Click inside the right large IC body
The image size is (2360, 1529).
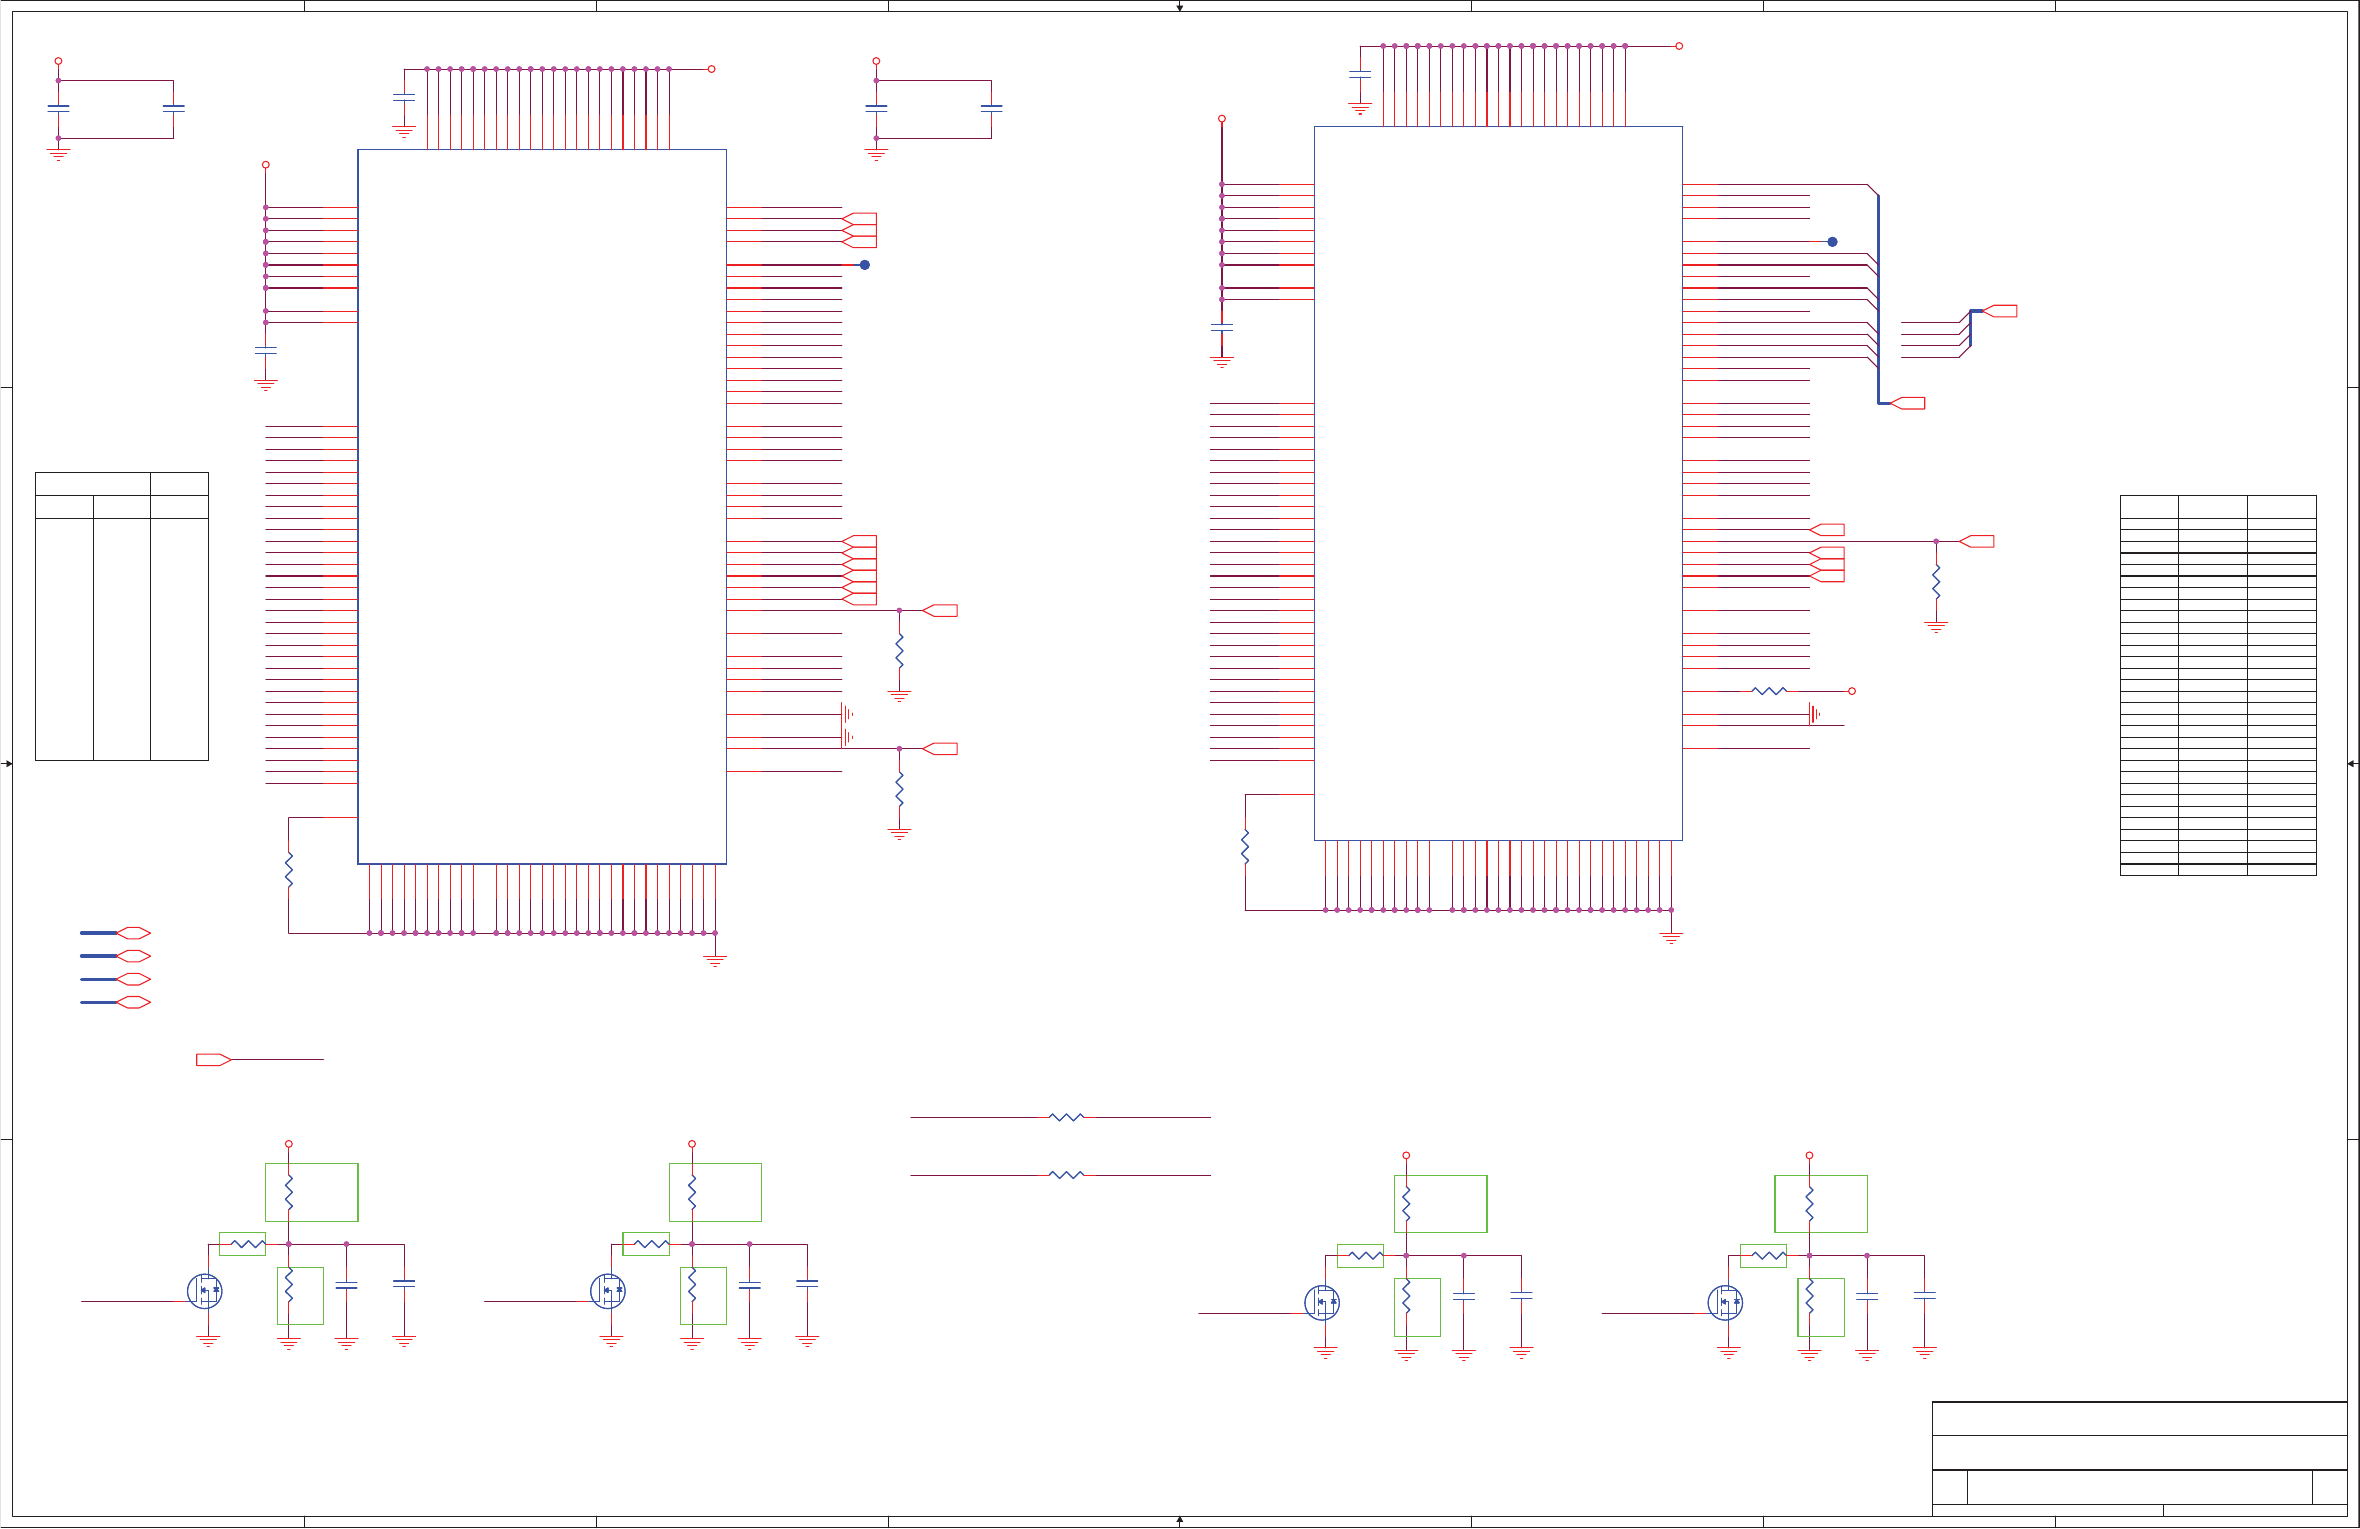1498,483
